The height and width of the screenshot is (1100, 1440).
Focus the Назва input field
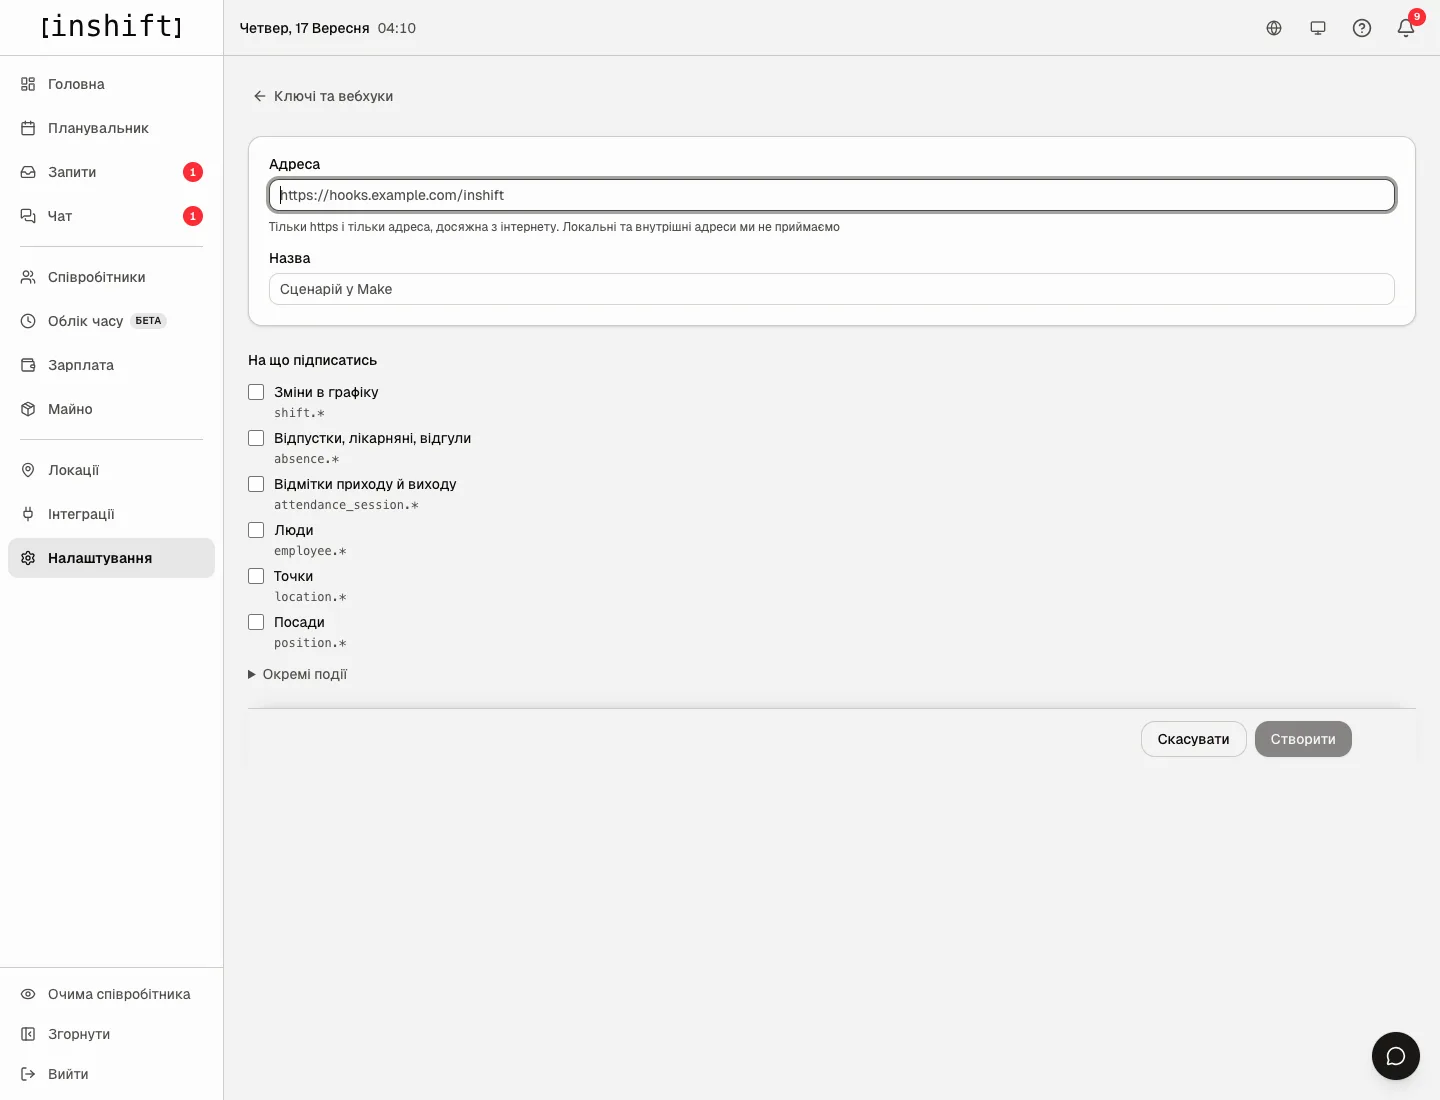[x=832, y=289]
